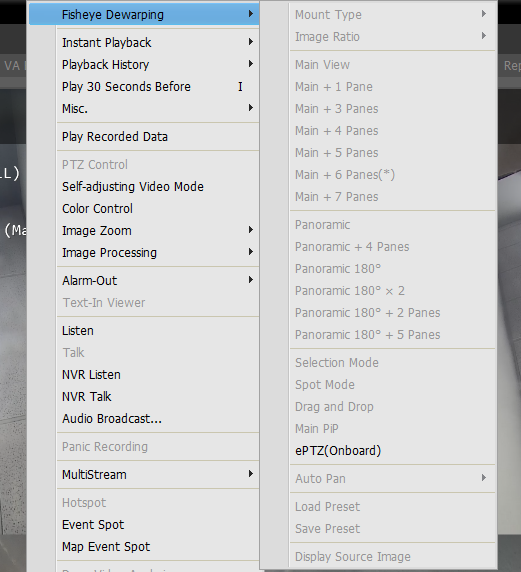This screenshot has height=572, width=521.
Task: Open the Audio Broadcast dialog
Action: click(158, 418)
